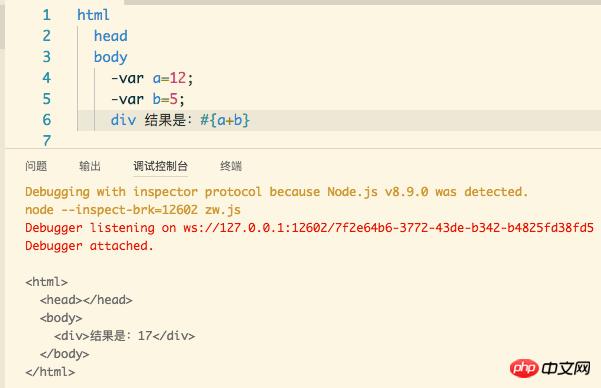Screen dimensions: 601x388
Task: Switch to the 问题 tab
Action: click(36, 166)
